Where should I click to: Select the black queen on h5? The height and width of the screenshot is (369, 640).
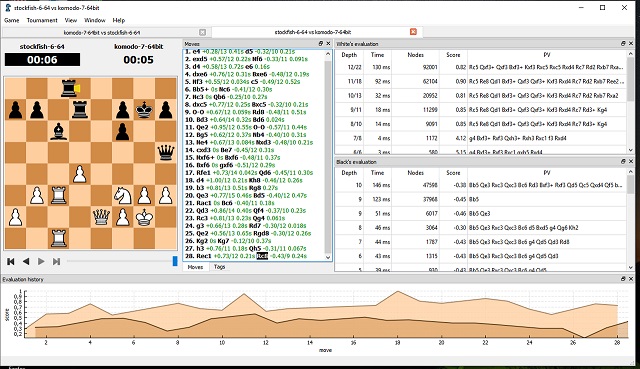point(165,153)
